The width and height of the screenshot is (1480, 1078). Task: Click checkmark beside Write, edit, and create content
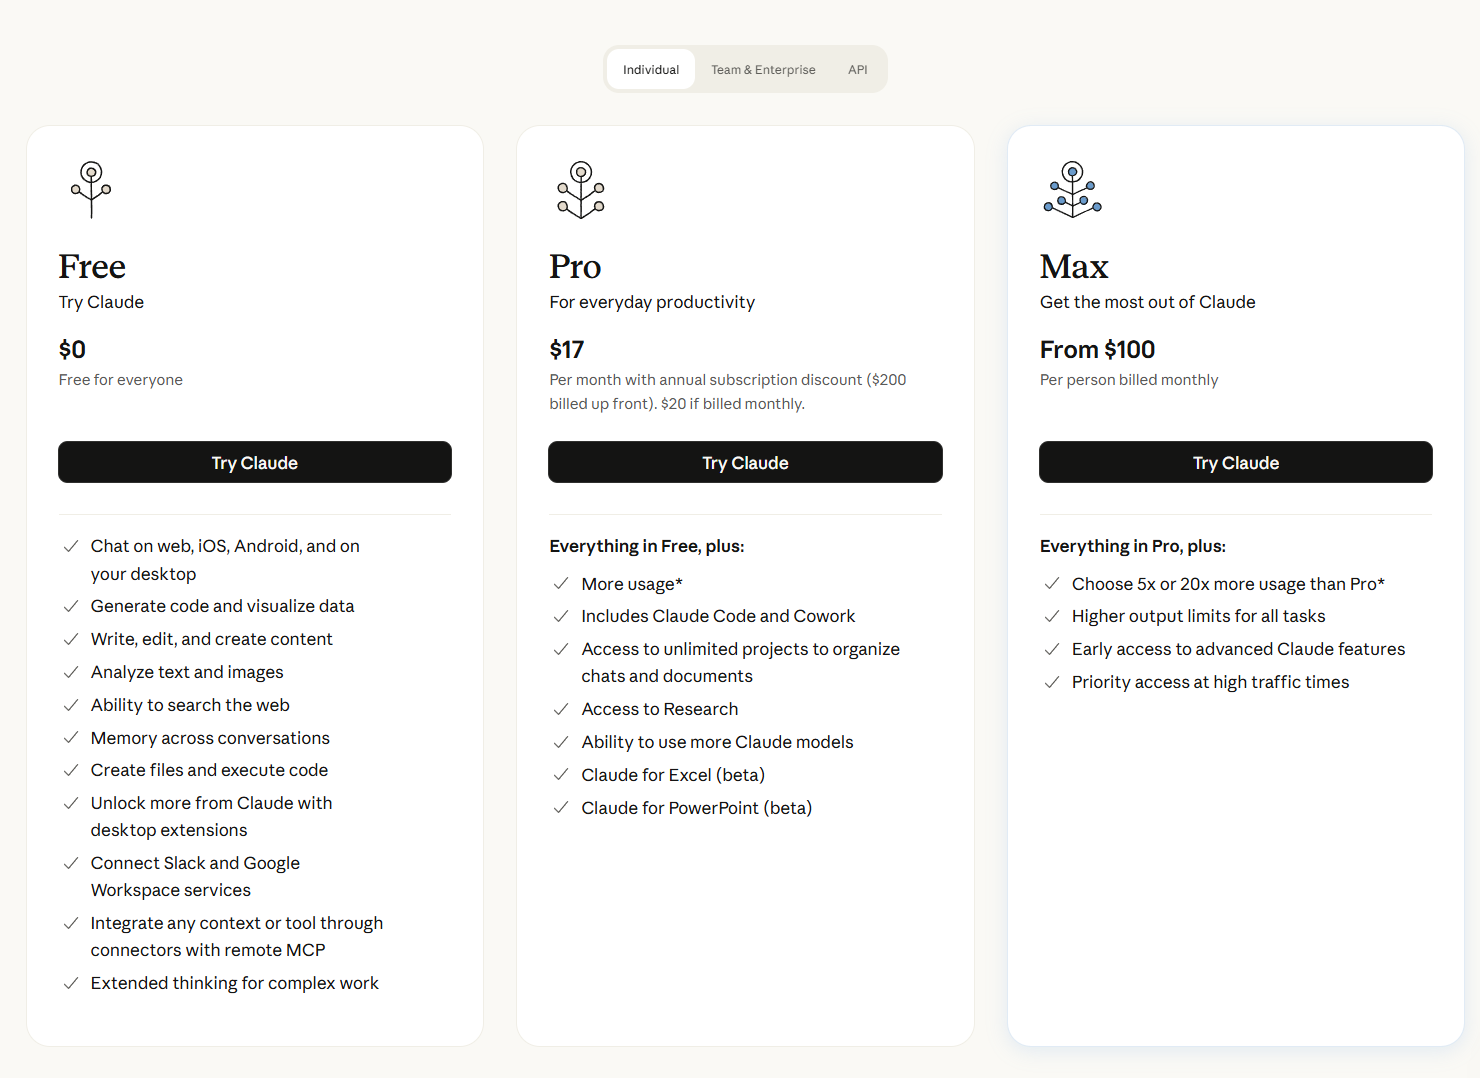click(71, 639)
